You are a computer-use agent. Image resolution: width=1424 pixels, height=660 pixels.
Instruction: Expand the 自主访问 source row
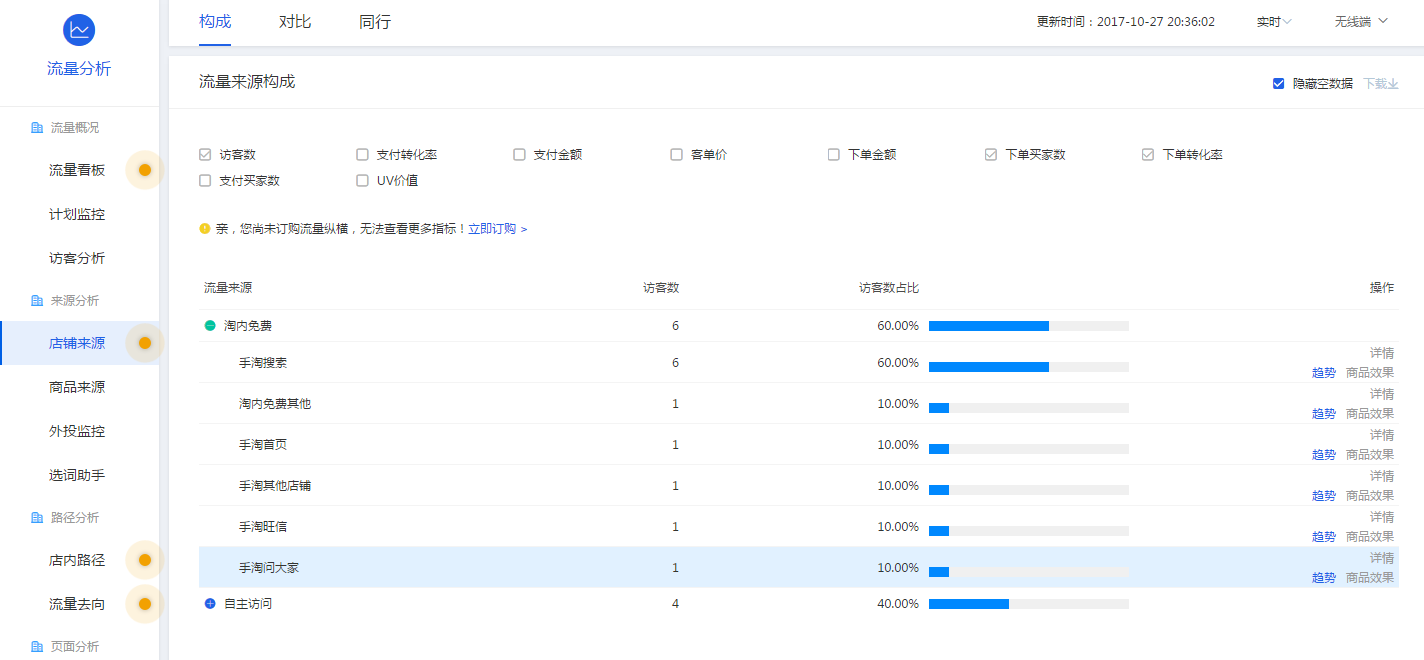point(210,604)
